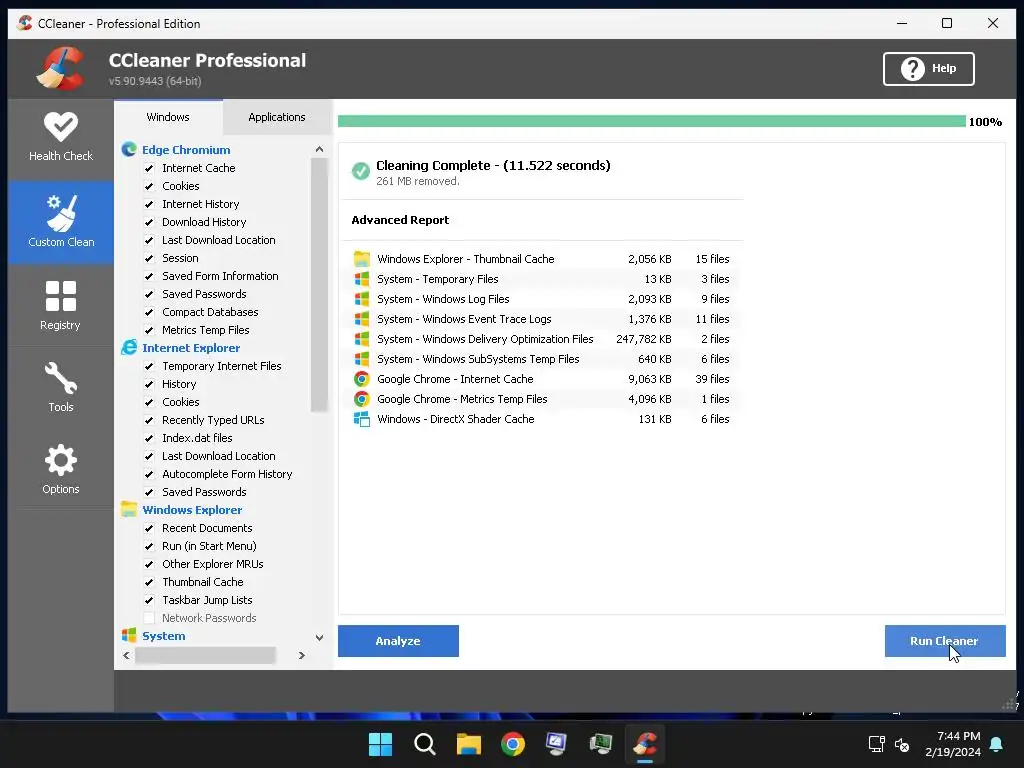The width and height of the screenshot is (1024, 768).
Task: Select the System category header
Action: [164, 636]
